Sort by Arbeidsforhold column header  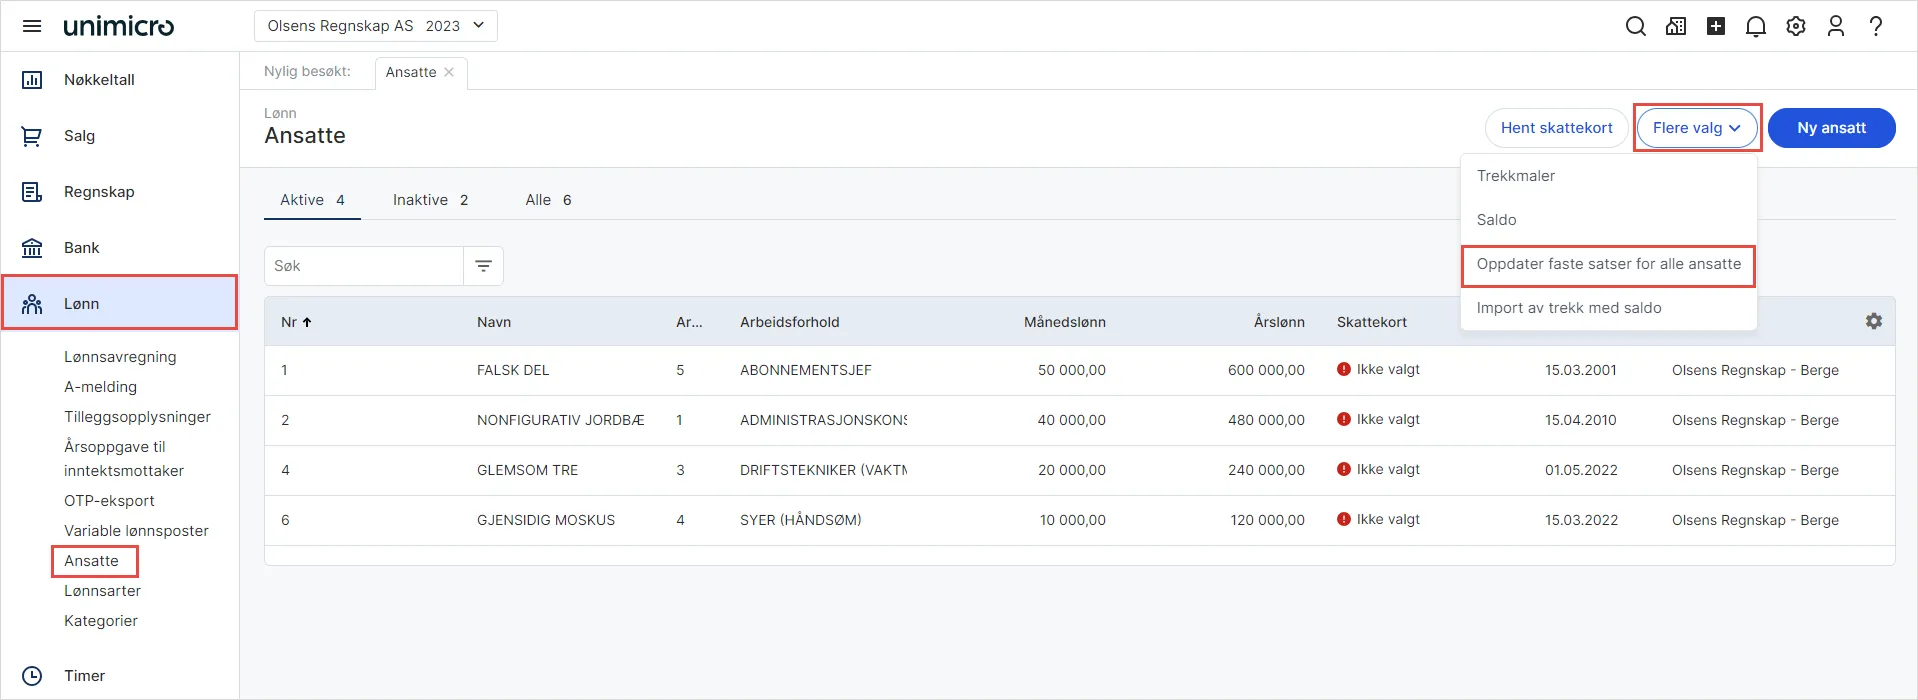789,322
